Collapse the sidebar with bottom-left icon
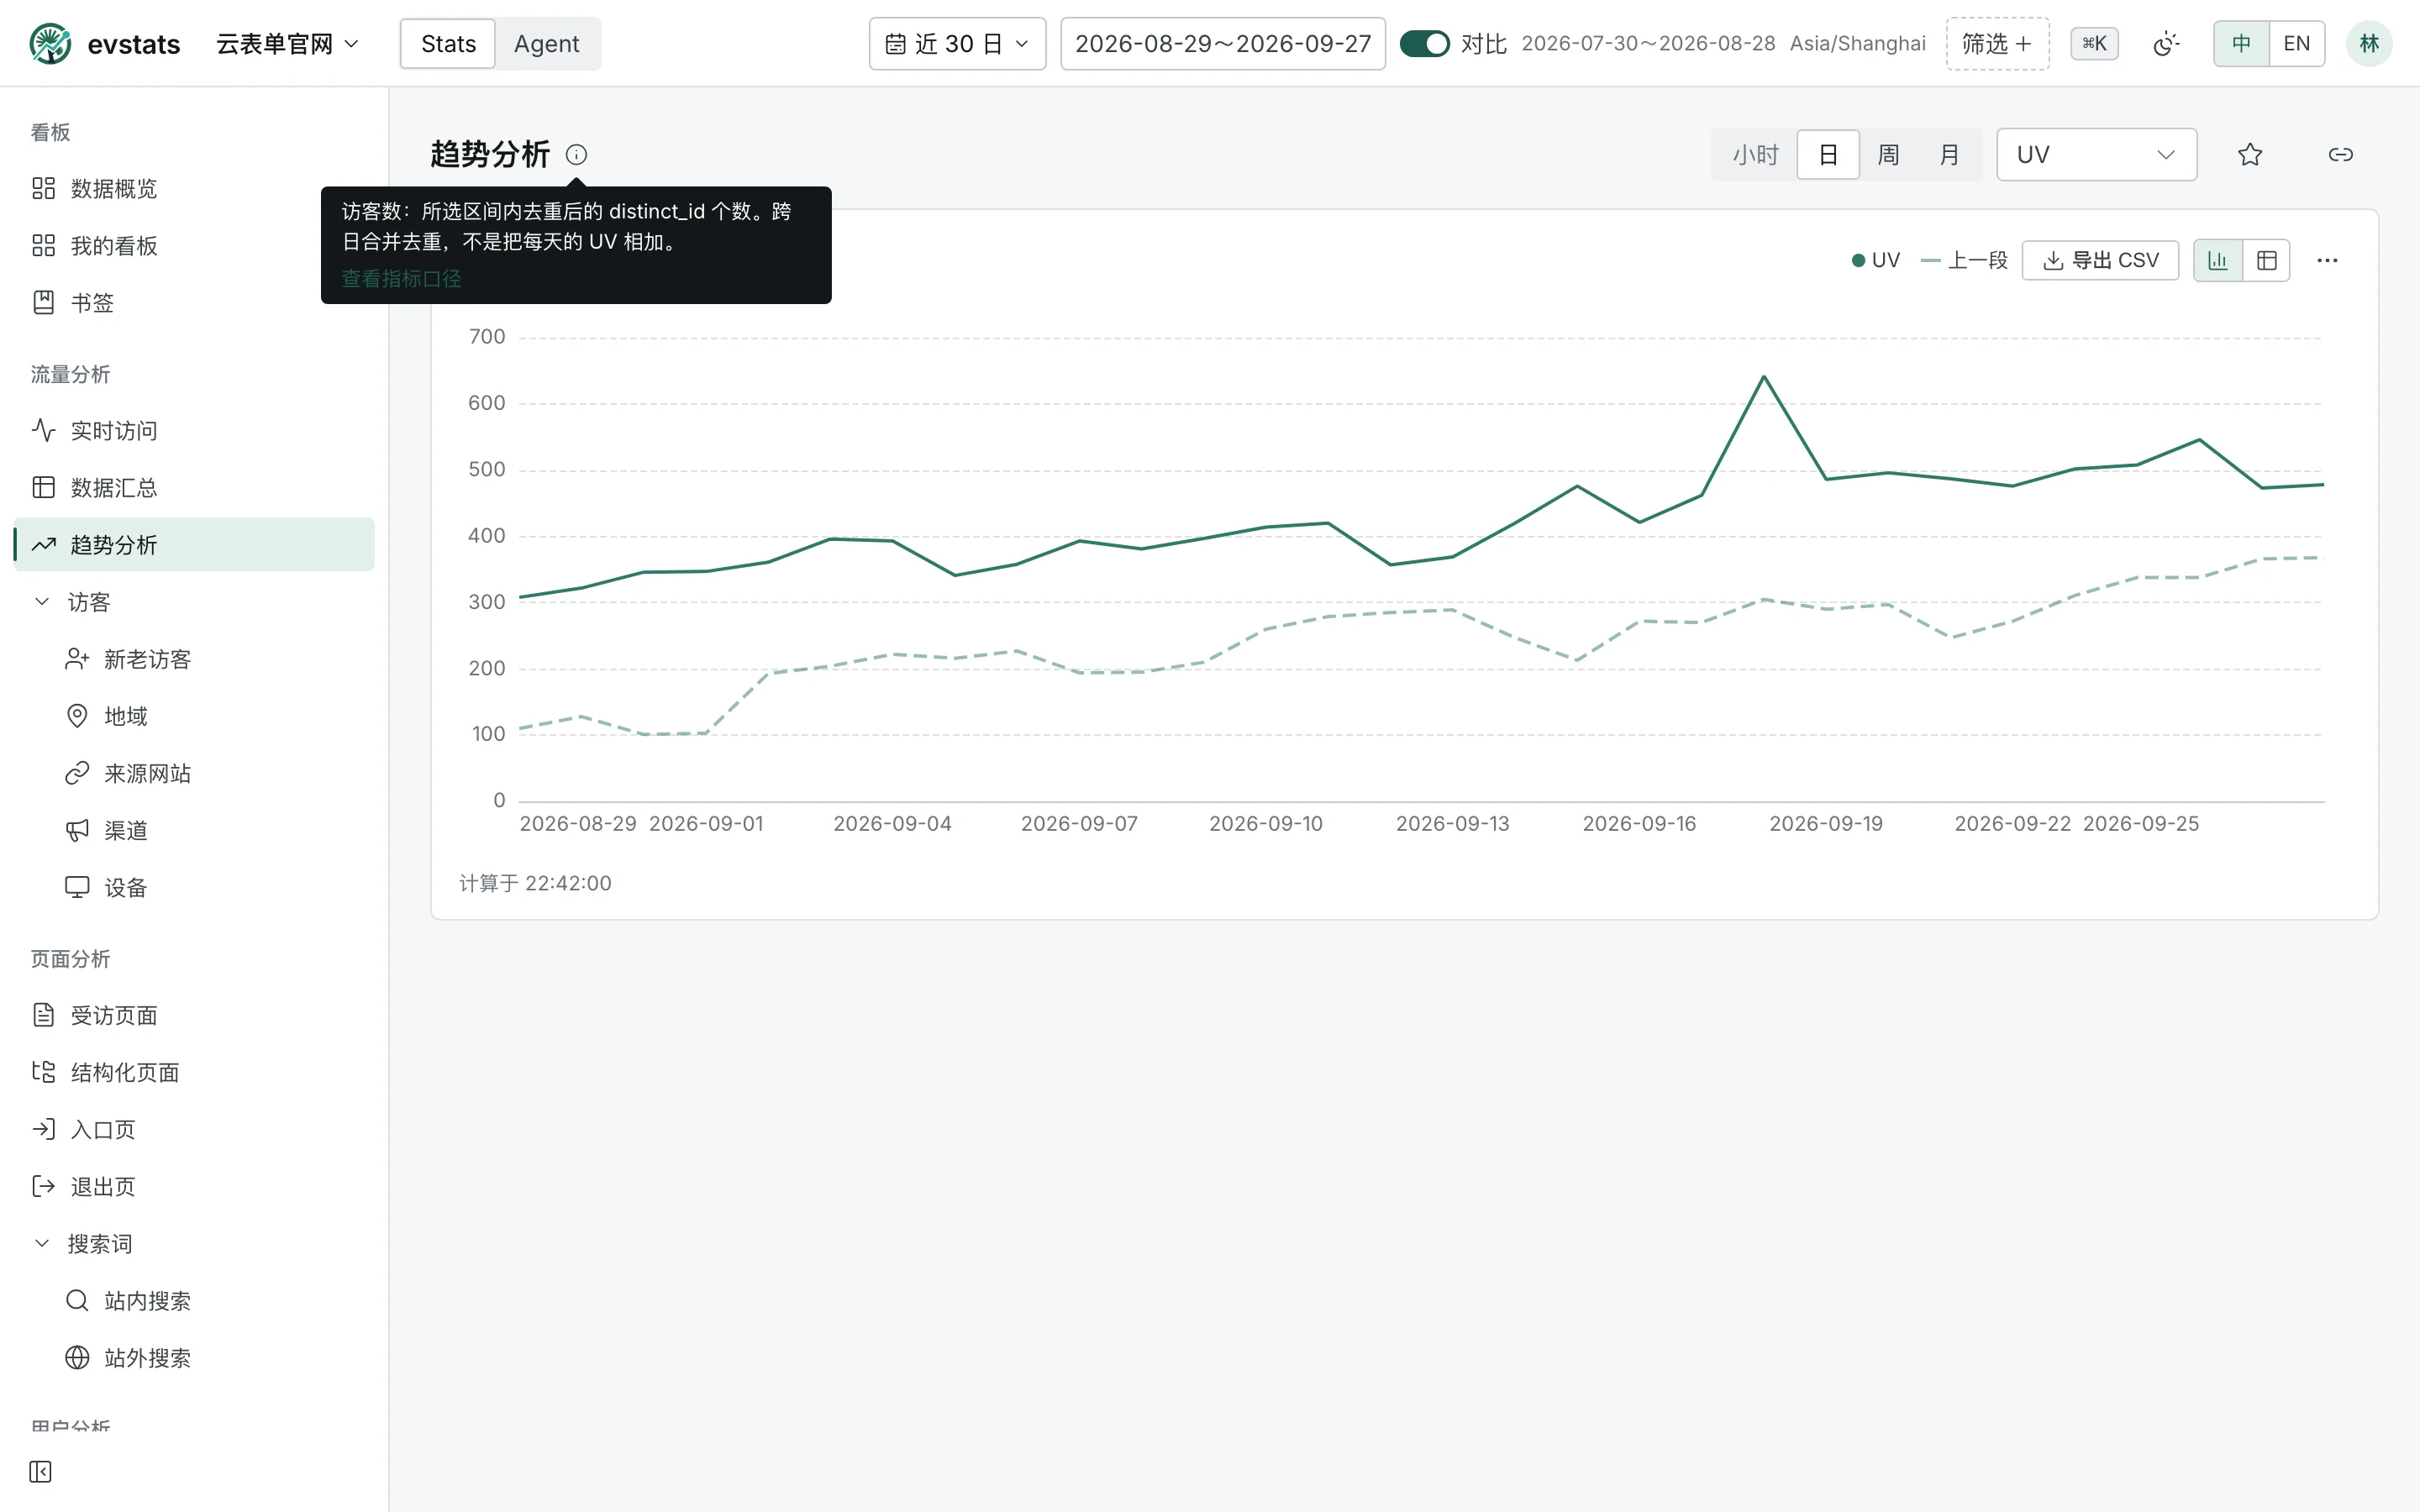This screenshot has width=2420, height=1512. [x=40, y=1471]
